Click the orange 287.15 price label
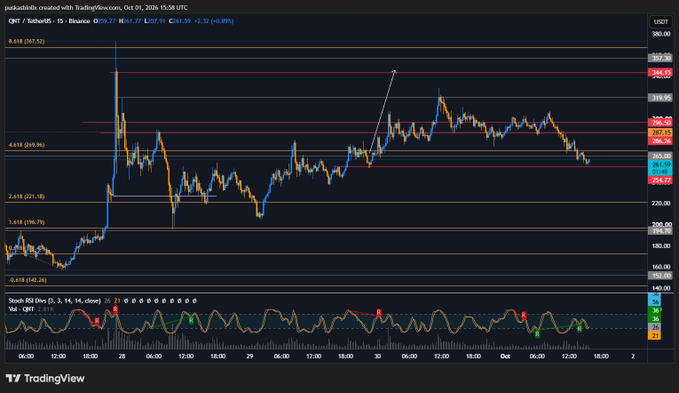 pyautogui.click(x=660, y=132)
